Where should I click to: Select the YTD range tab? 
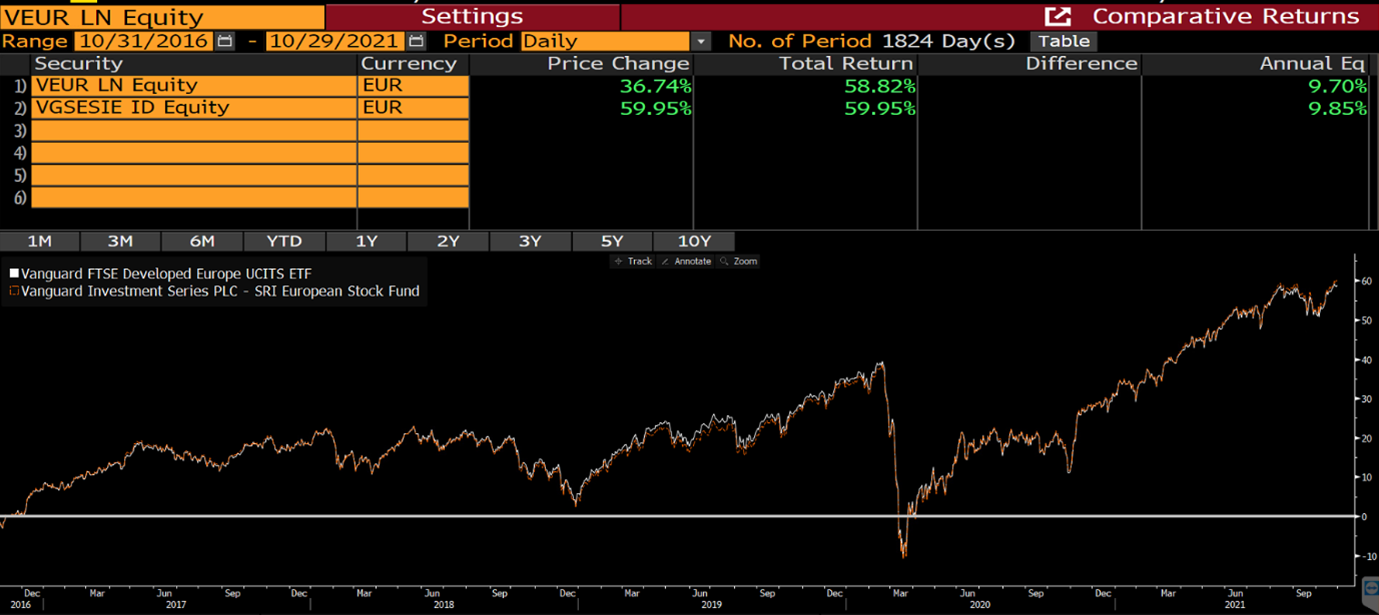coord(284,241)
